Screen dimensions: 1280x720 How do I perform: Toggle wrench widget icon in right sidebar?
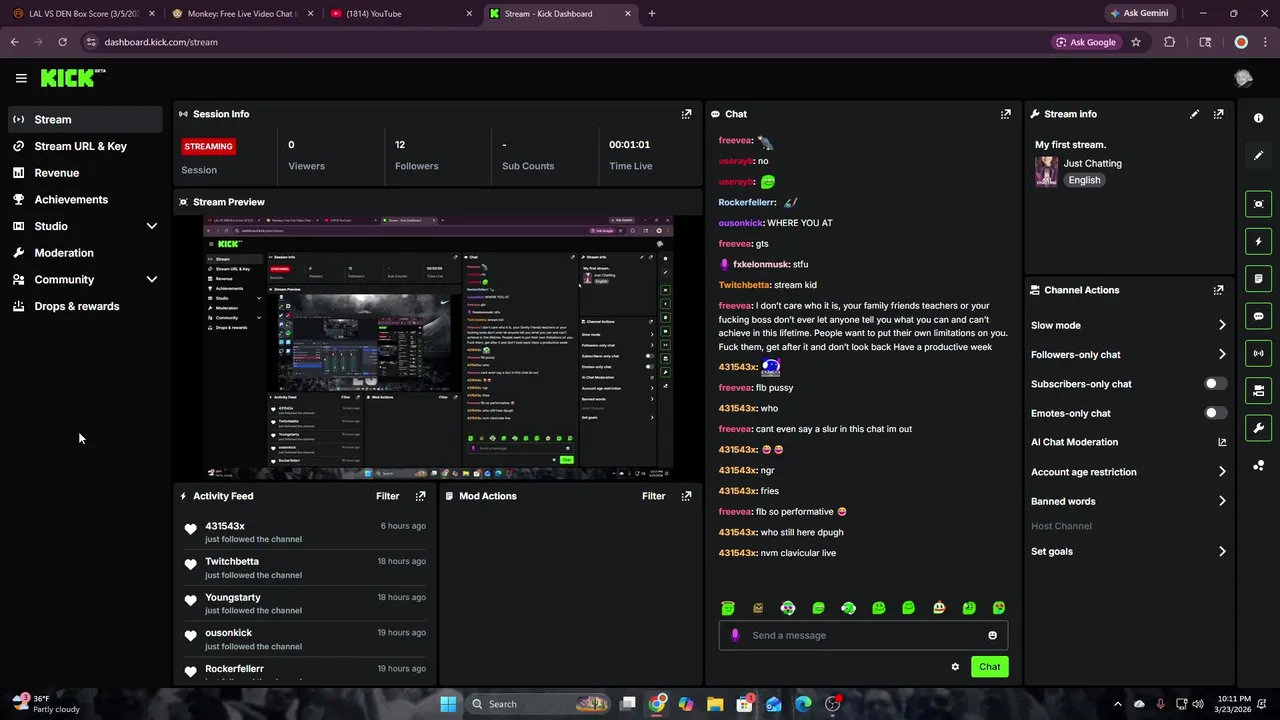coord(1258,428)
